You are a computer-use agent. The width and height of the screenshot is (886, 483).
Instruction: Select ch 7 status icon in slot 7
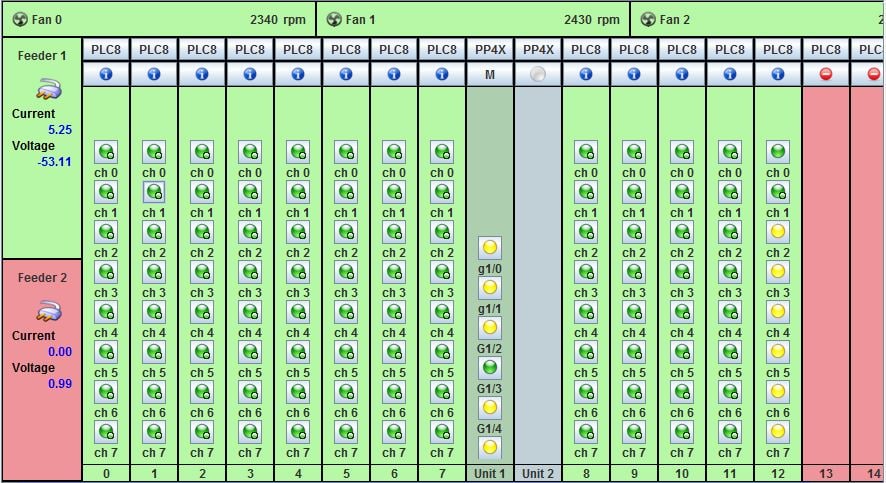click(x=442, y=432)
